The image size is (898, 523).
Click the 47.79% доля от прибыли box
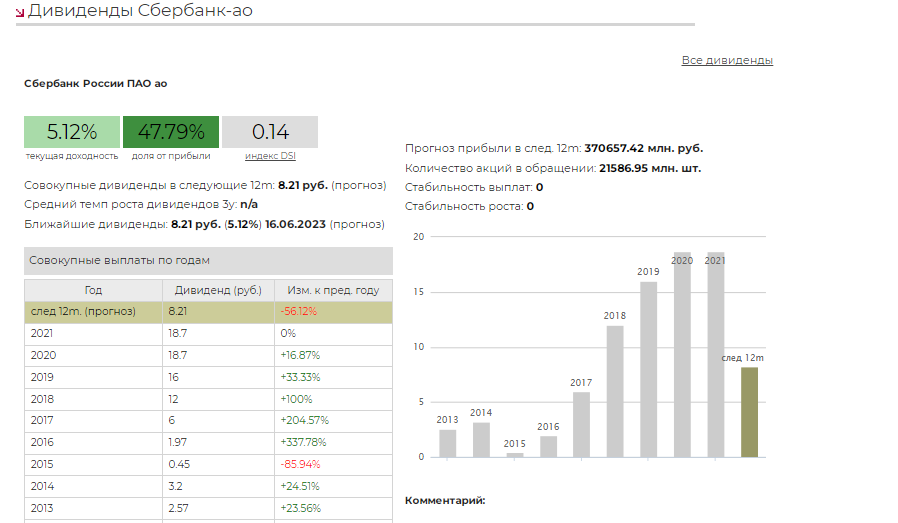(x=171, y=132)
